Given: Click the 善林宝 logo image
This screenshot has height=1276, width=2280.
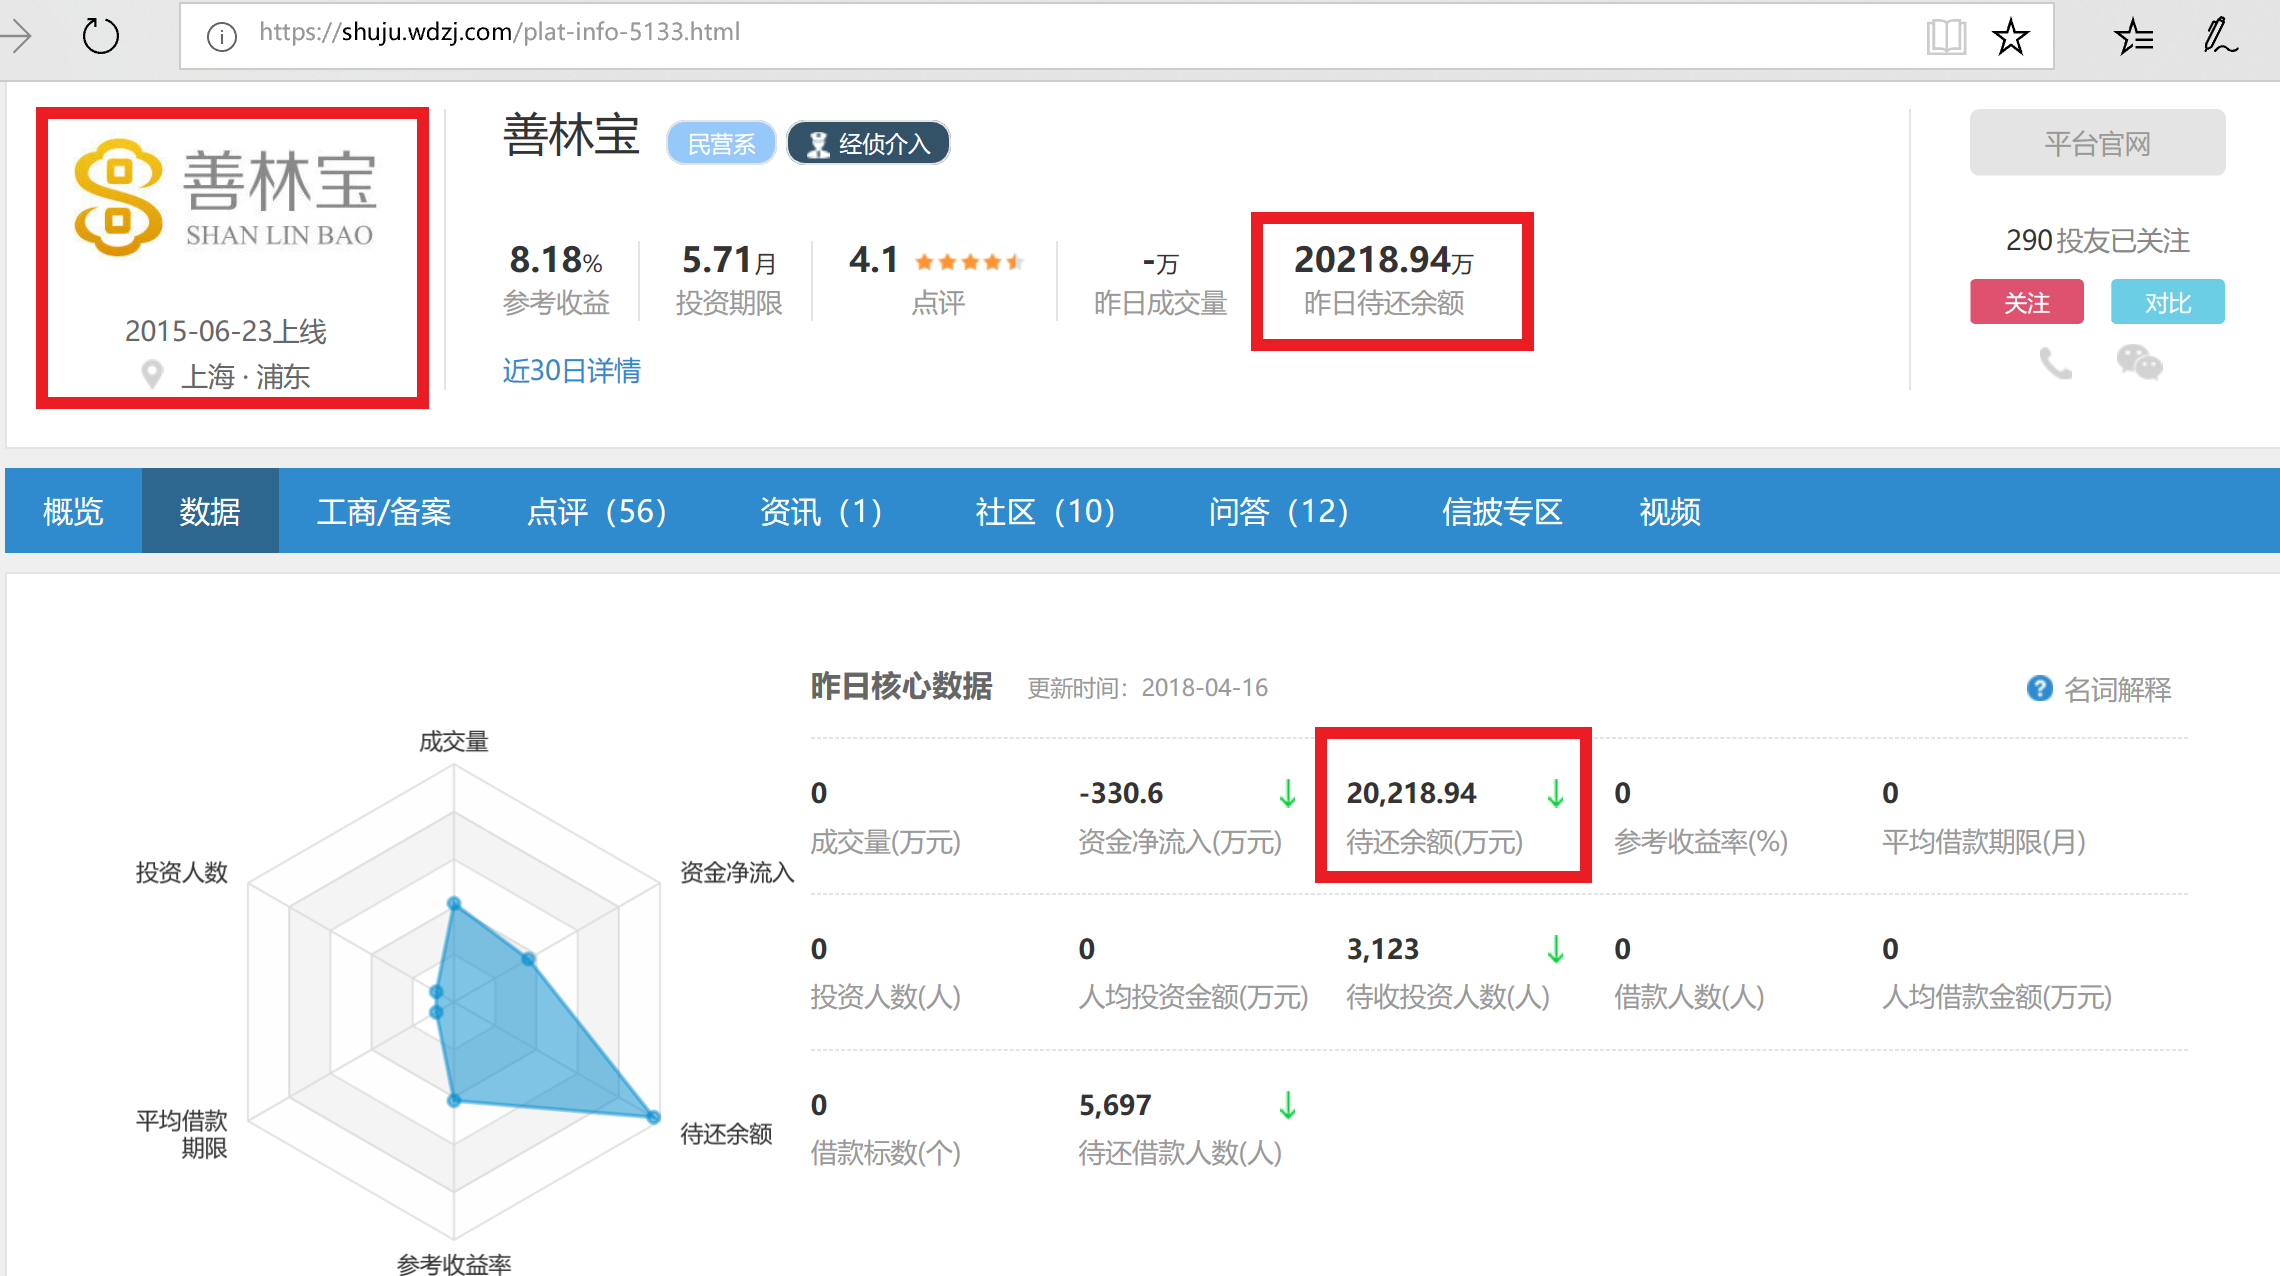Looking at the screenshot, I should [x=225, y=198].
